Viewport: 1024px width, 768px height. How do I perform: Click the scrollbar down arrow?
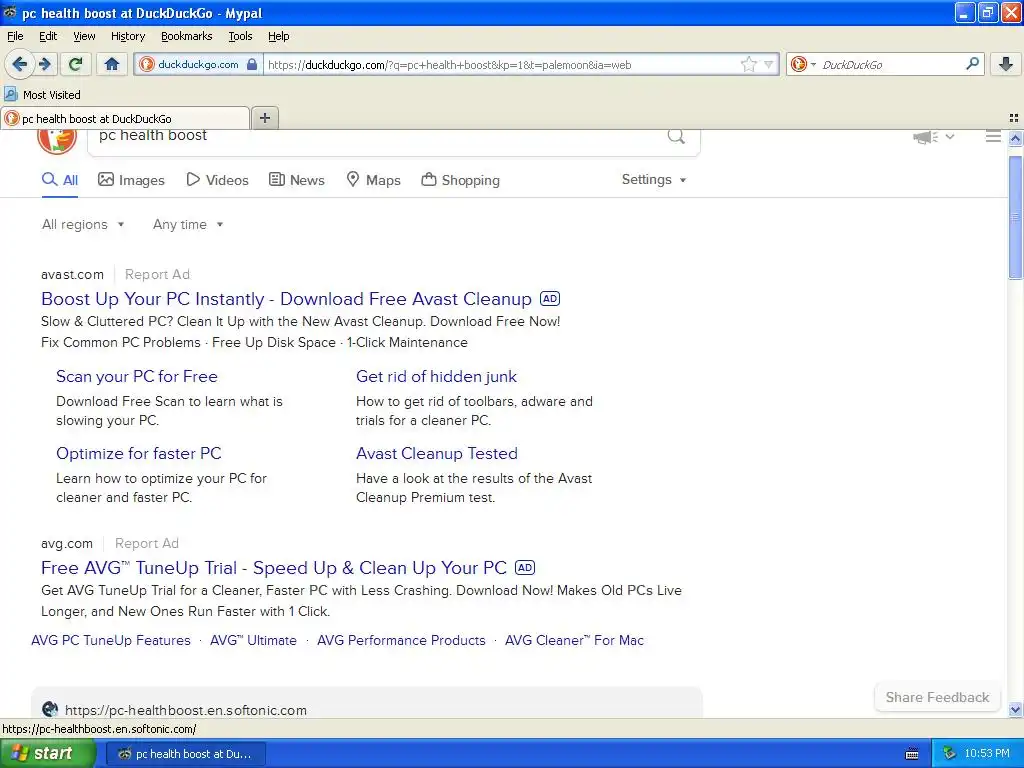click(1015, 709)
